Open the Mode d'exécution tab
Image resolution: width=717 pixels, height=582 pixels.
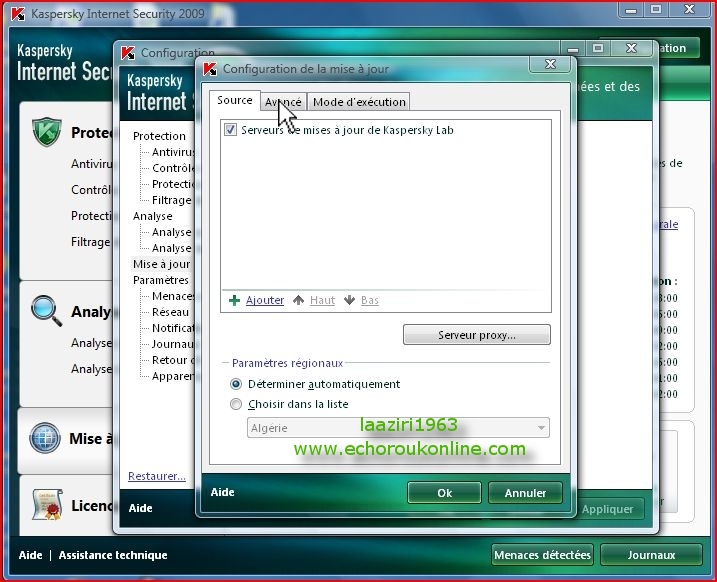pyautogui.click(x=359, y=102)
